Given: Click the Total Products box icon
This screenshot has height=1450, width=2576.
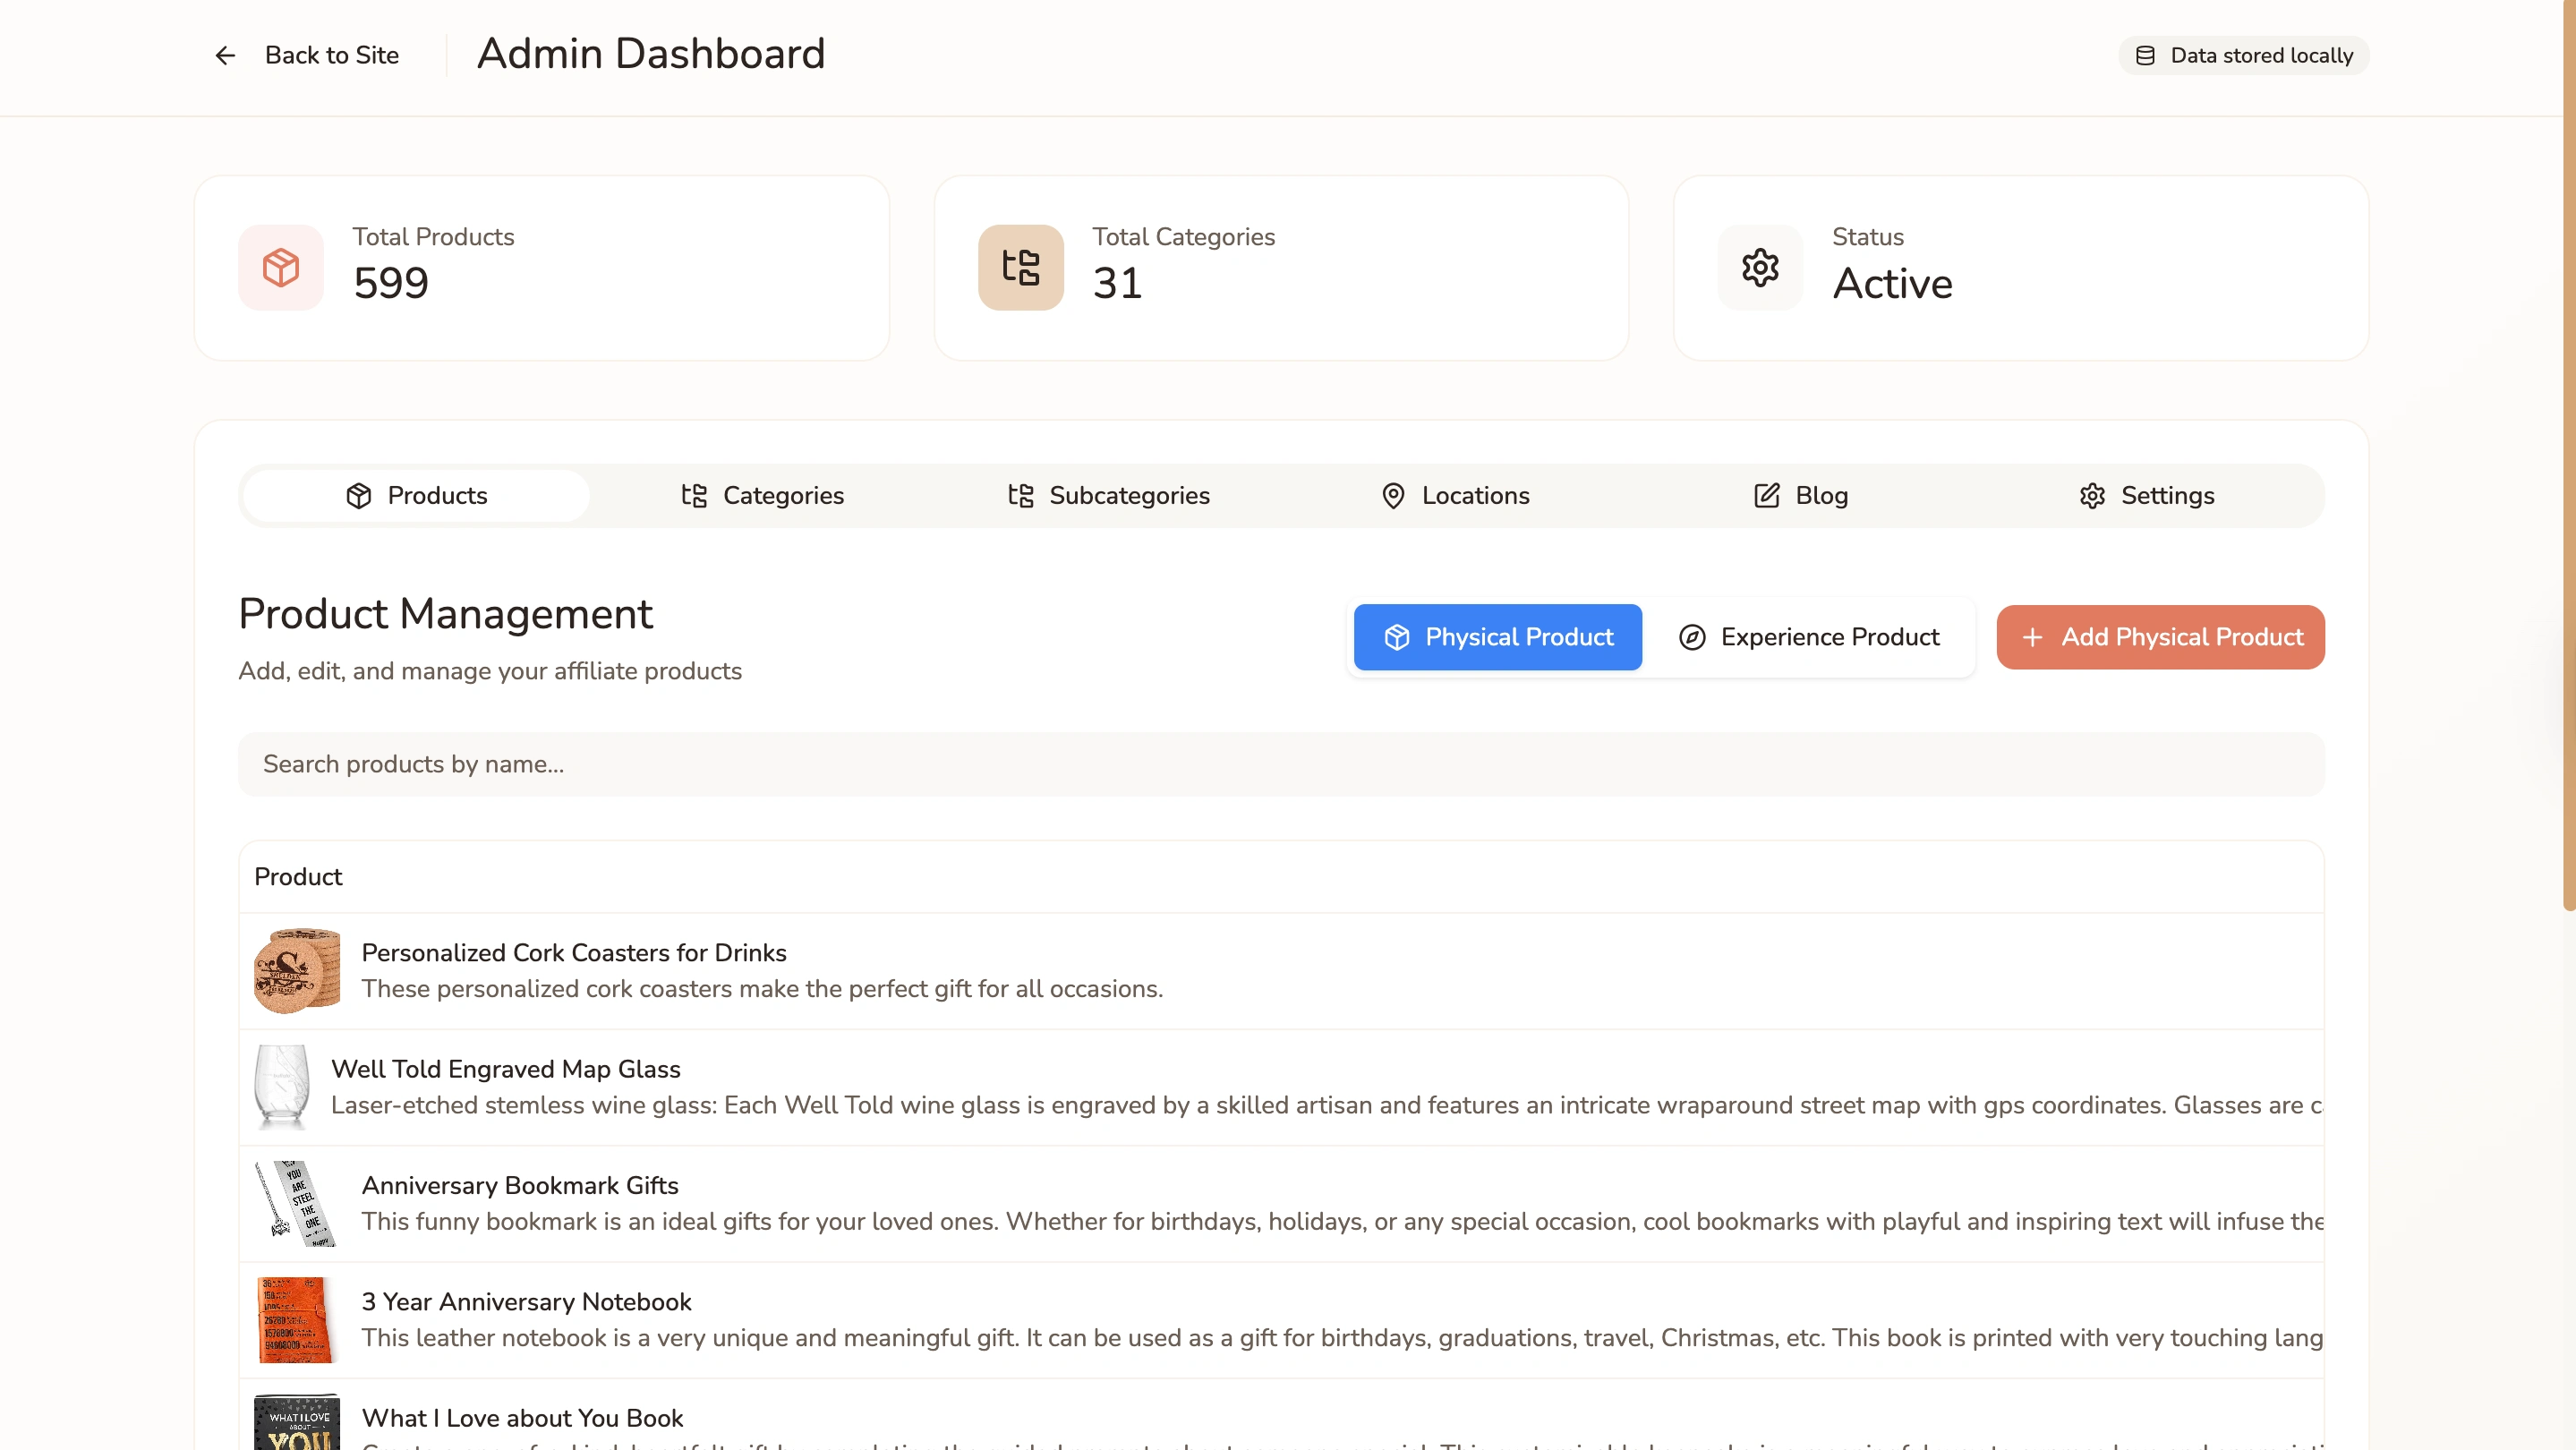Looking at the screenshot, I should click(281, 267).
